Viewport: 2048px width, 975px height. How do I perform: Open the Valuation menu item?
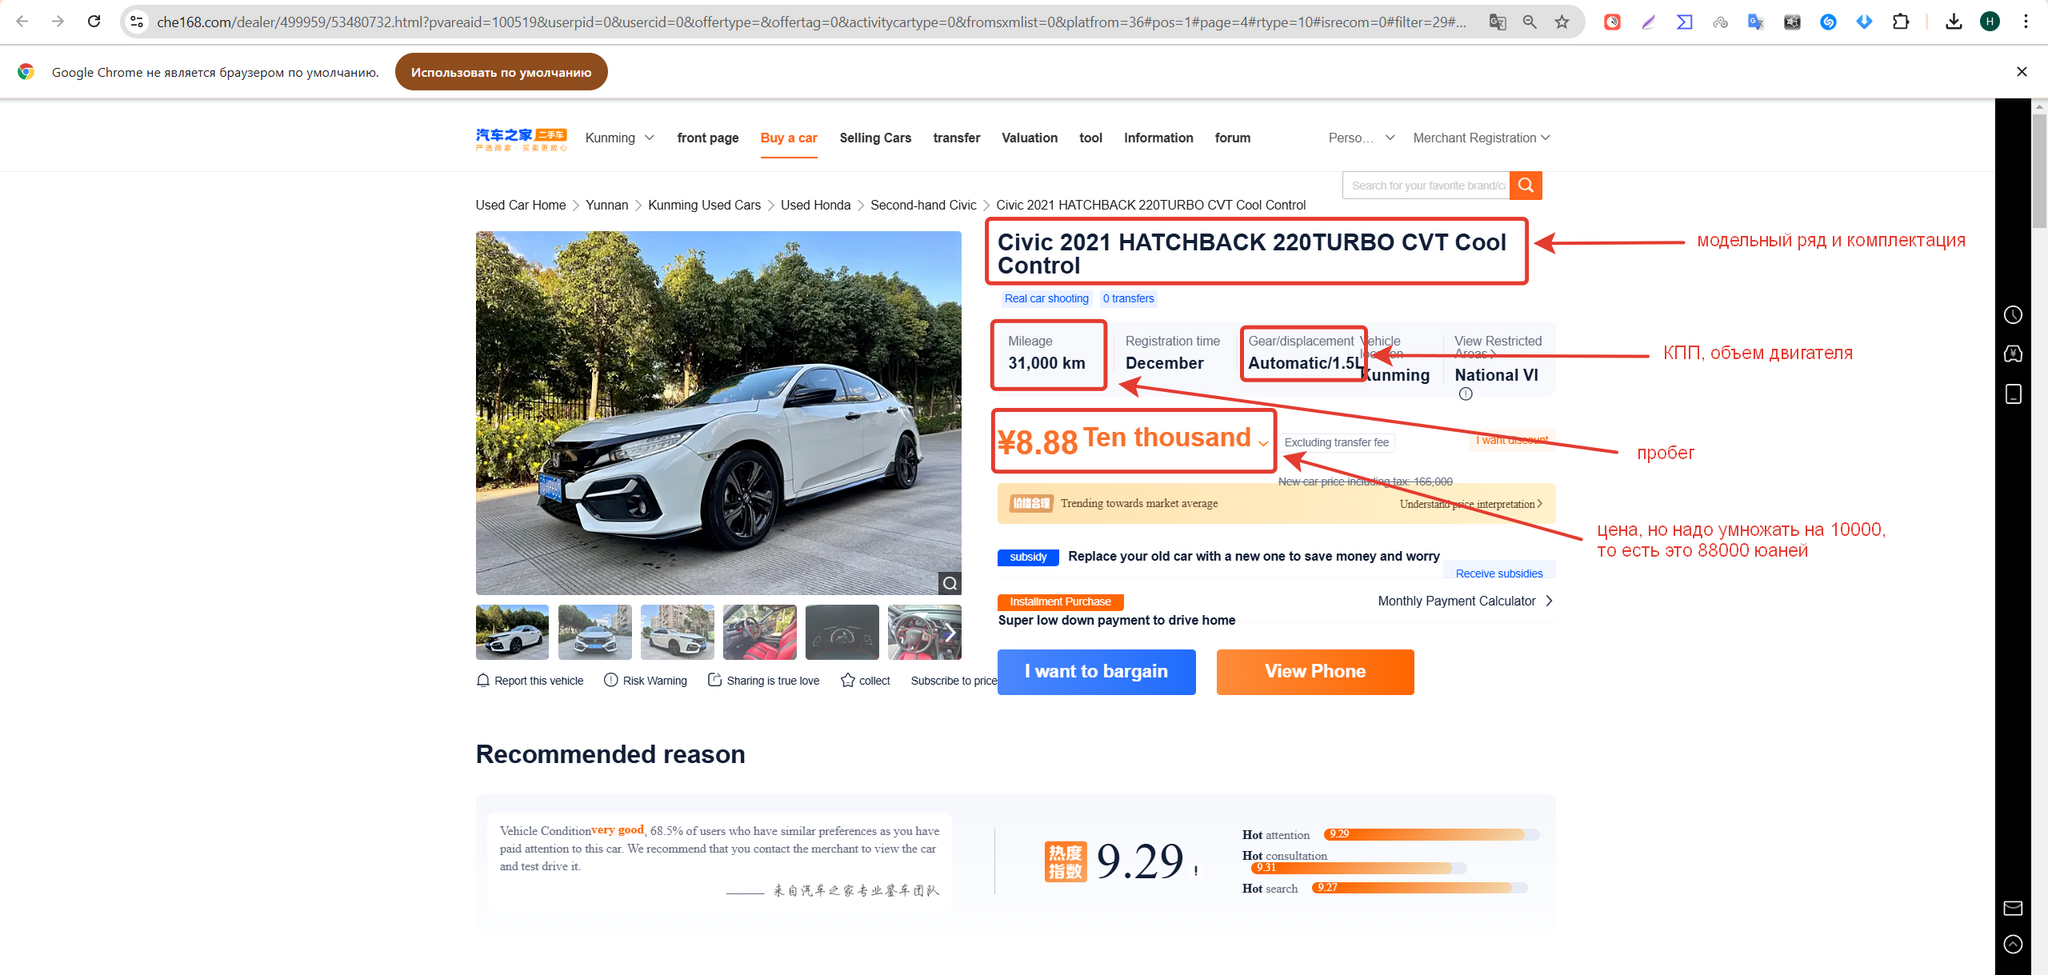1030,138
